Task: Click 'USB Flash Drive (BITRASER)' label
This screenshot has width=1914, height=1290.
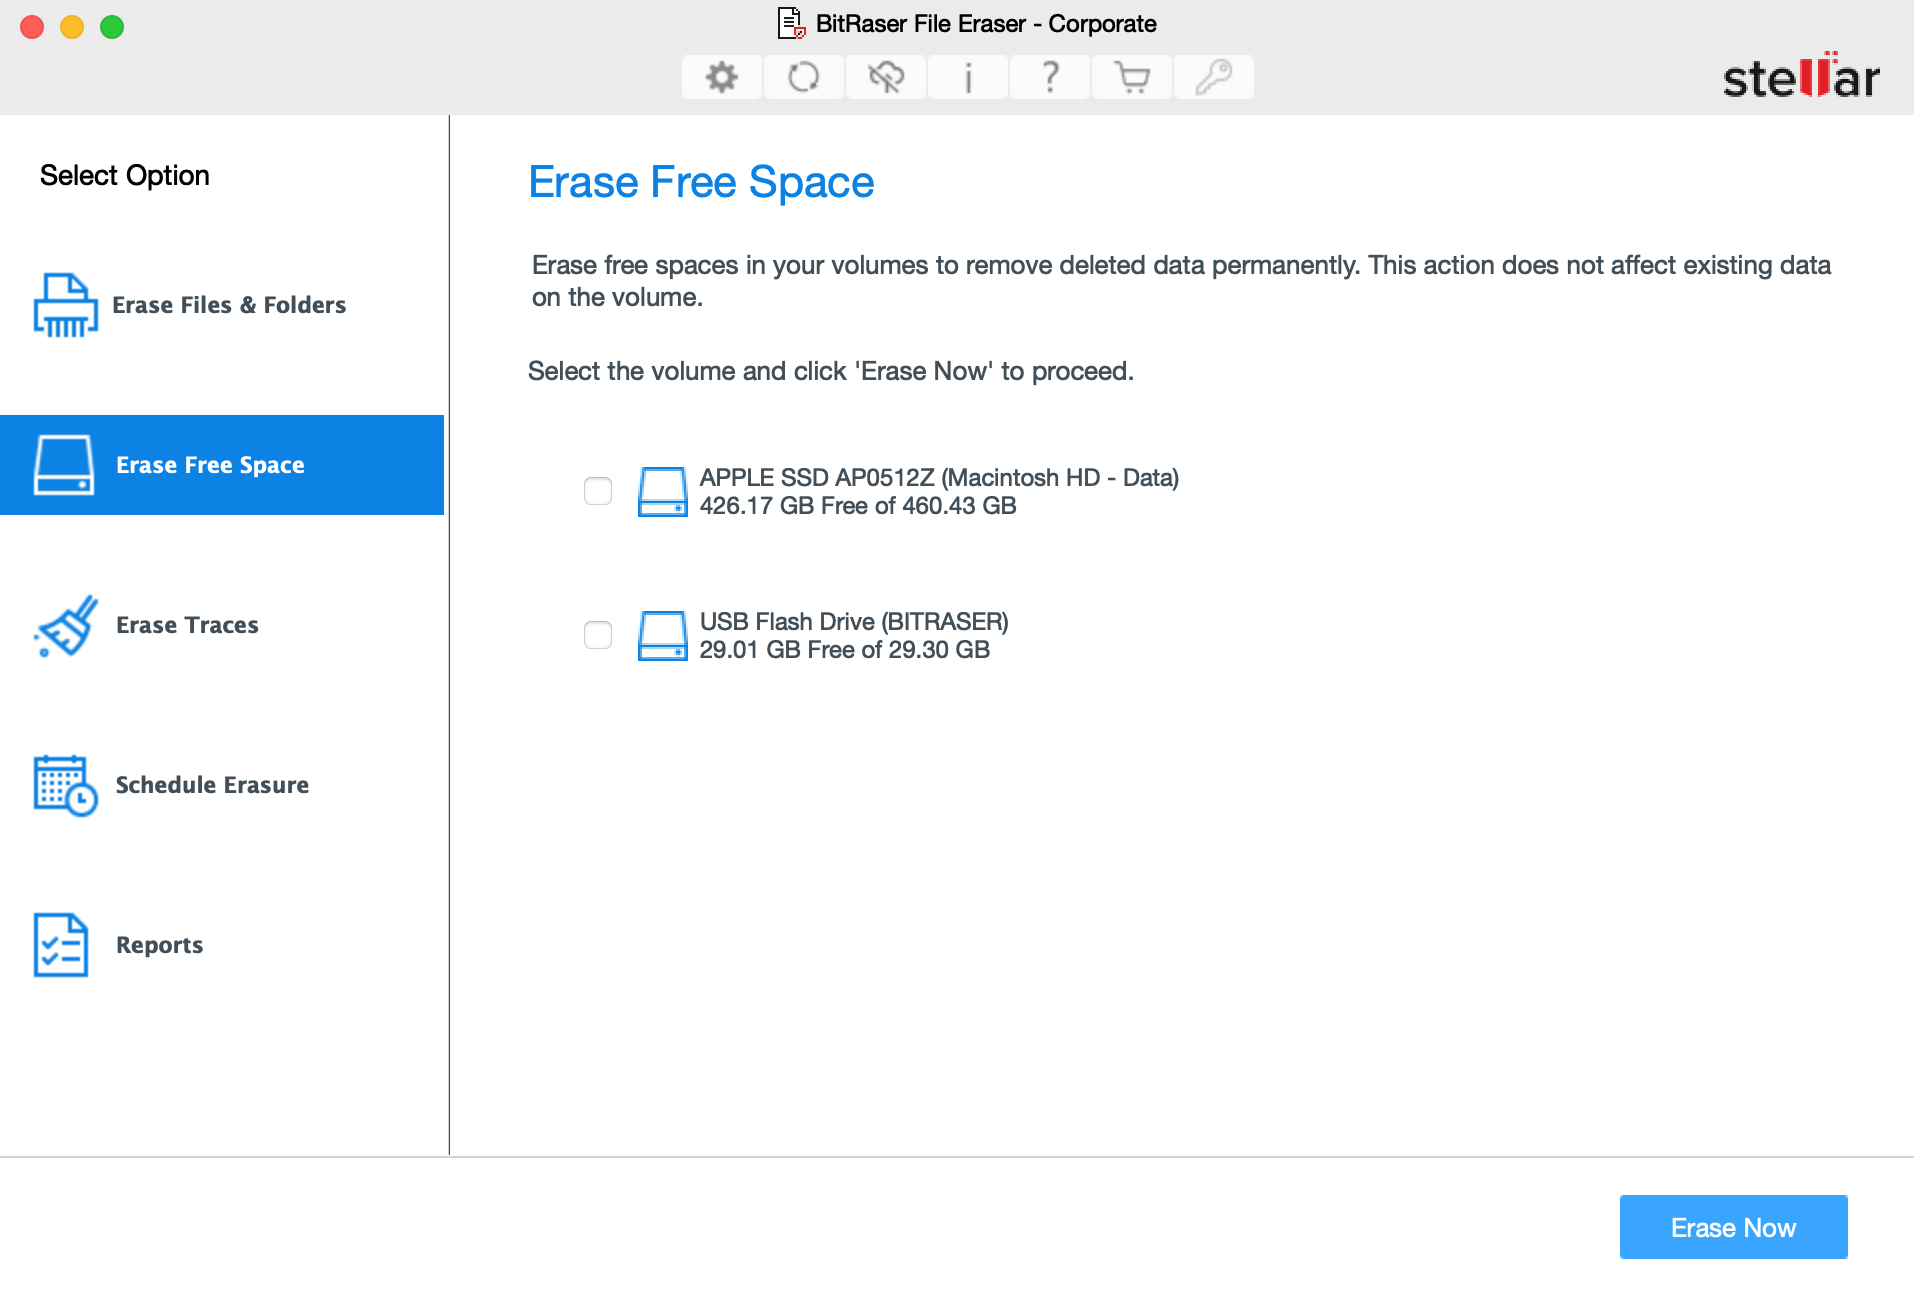Action: click(x=854, y=622)
